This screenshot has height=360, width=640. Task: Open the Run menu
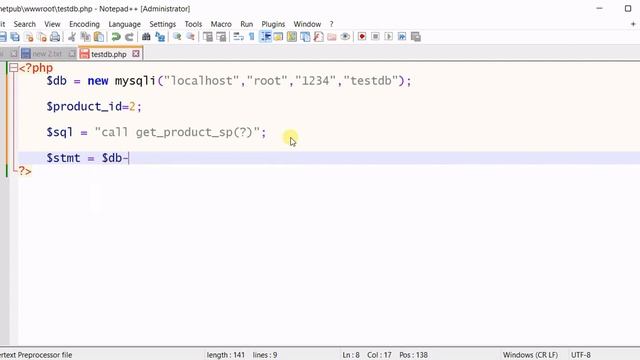247,24
